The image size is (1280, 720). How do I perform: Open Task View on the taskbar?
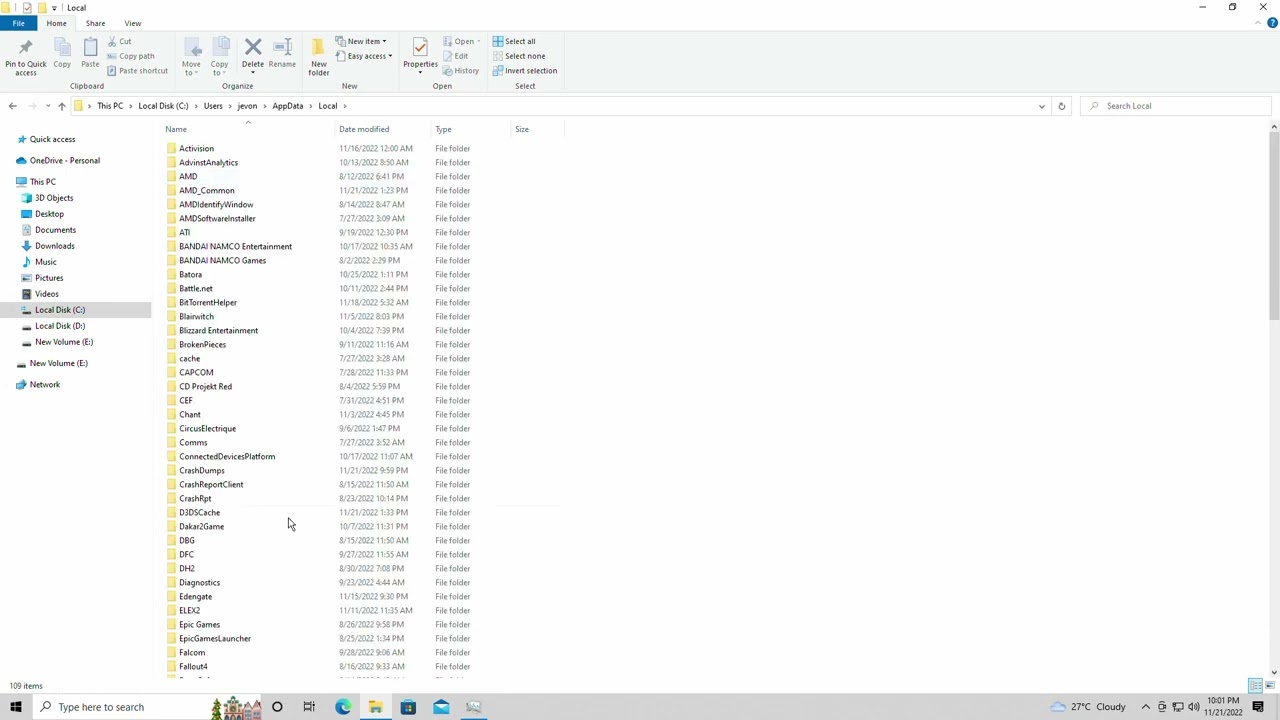[x=309, y=707]
